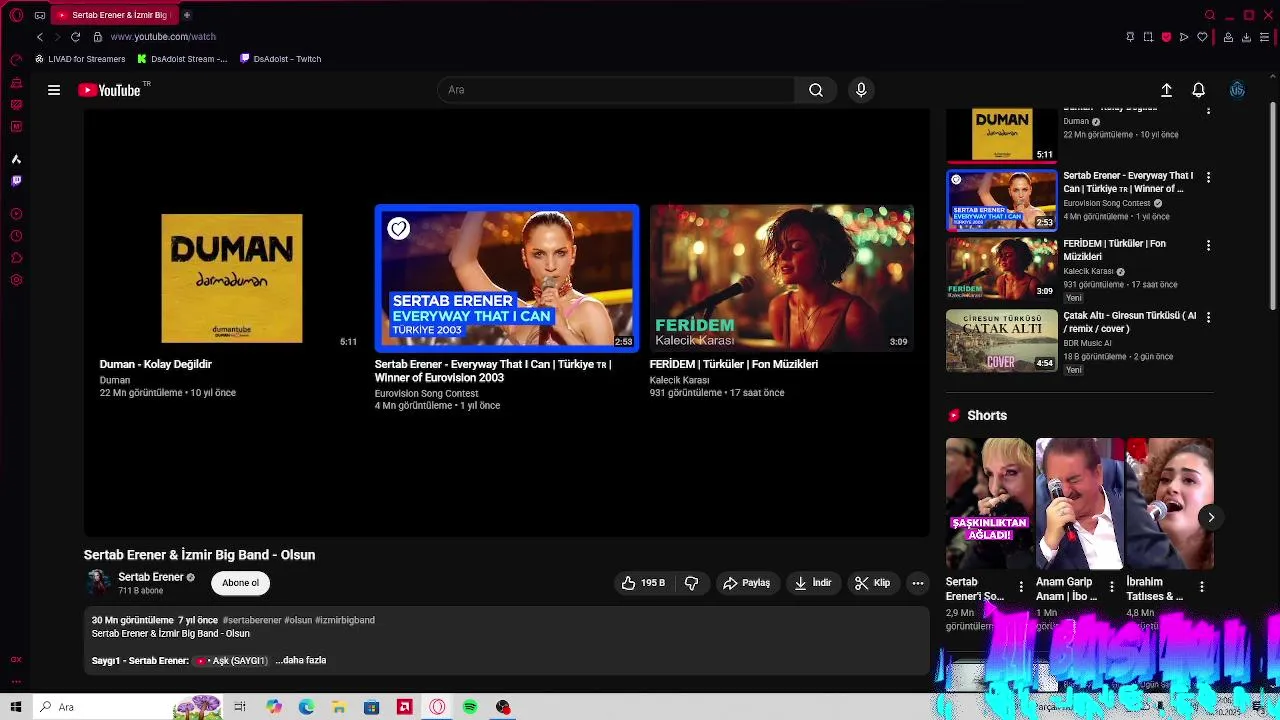This screenshot has height=720, width=1280.
Task: Open the Opera send/flow arrow icon
Action: pos(1184,37)
